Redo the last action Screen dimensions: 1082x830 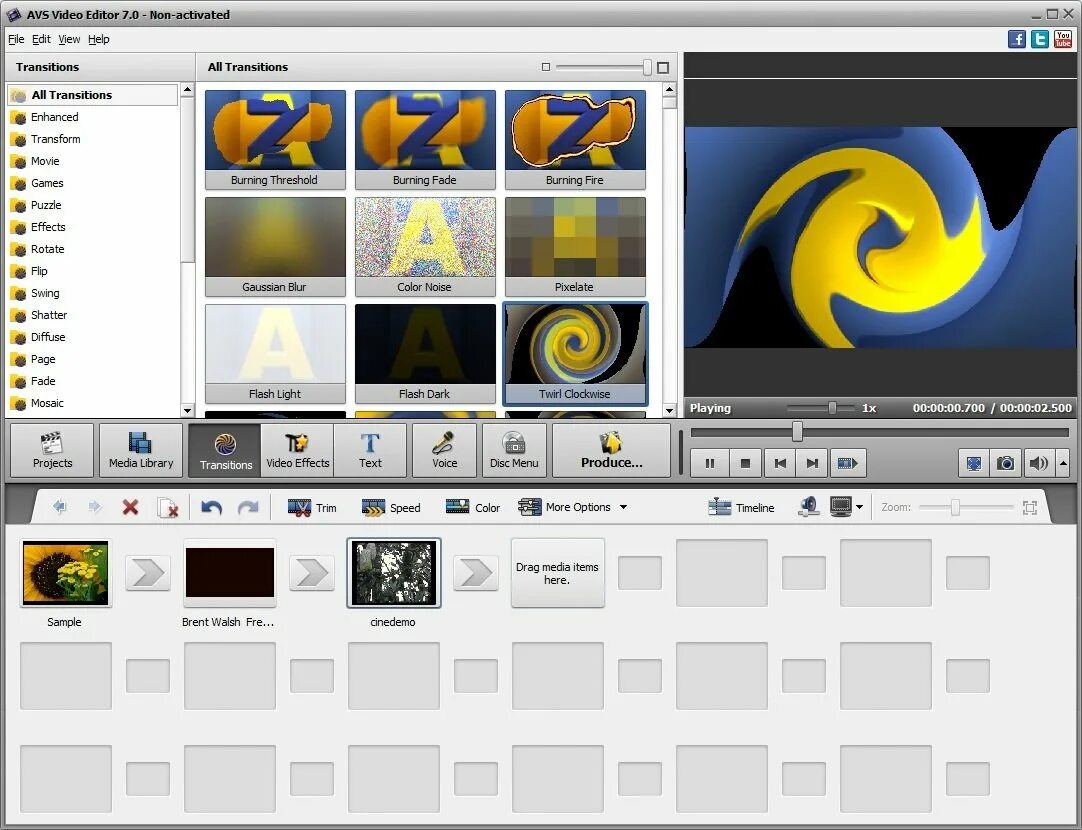click(x=248, y=508)
